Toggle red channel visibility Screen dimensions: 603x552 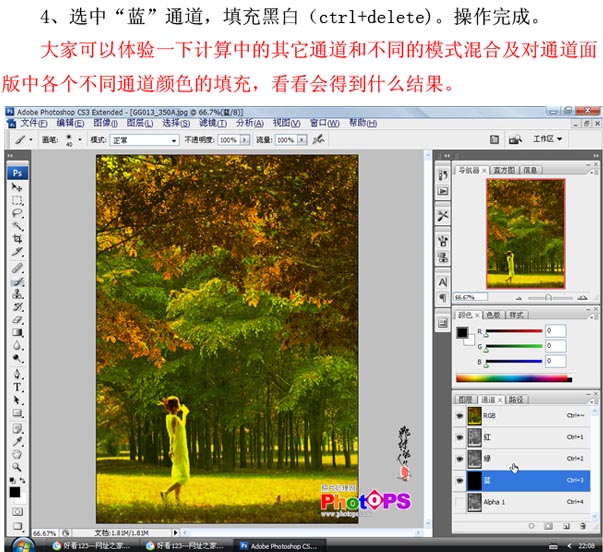click(460, 437)
